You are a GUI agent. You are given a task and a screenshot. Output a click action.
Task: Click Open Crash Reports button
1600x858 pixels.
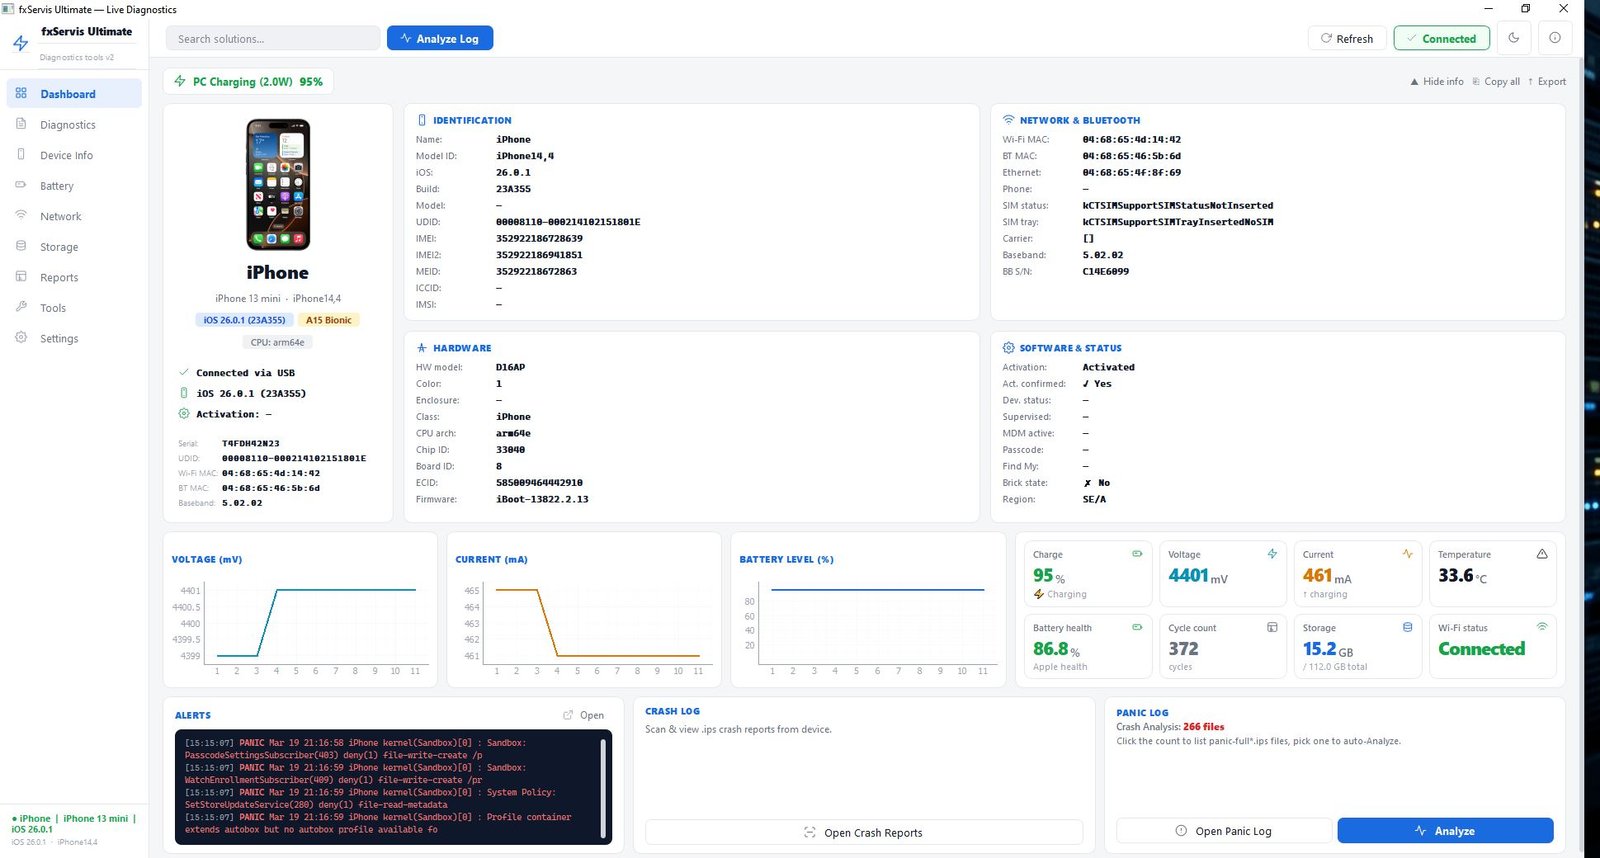pos(864,832)
